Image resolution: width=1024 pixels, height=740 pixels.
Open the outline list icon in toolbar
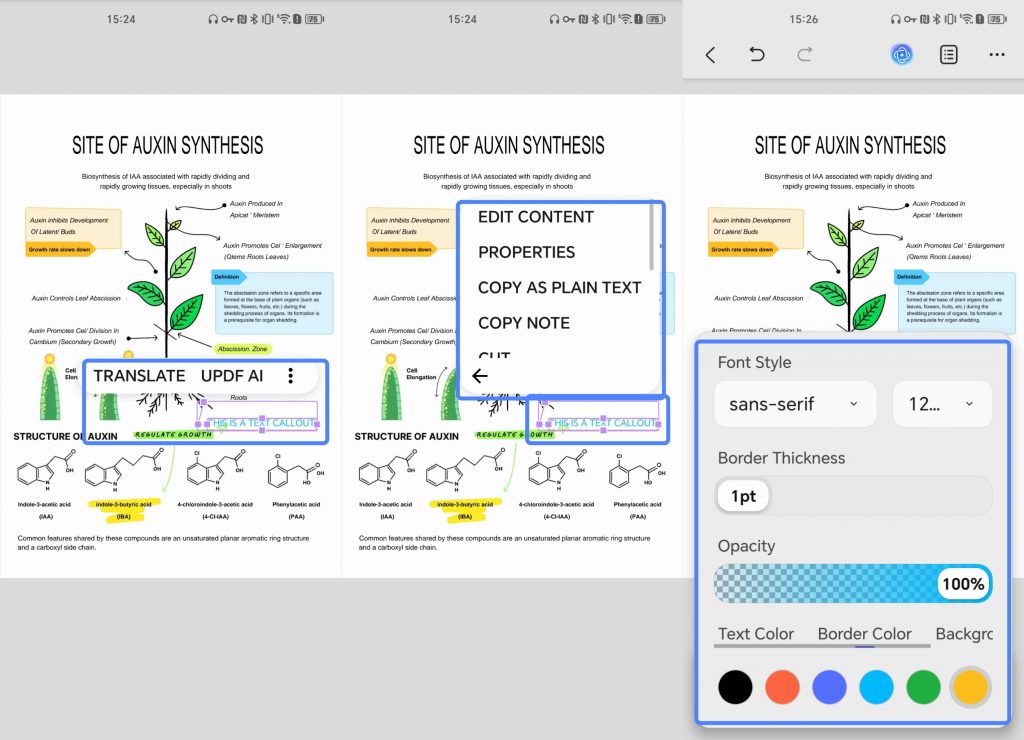[x=949, y=55]
